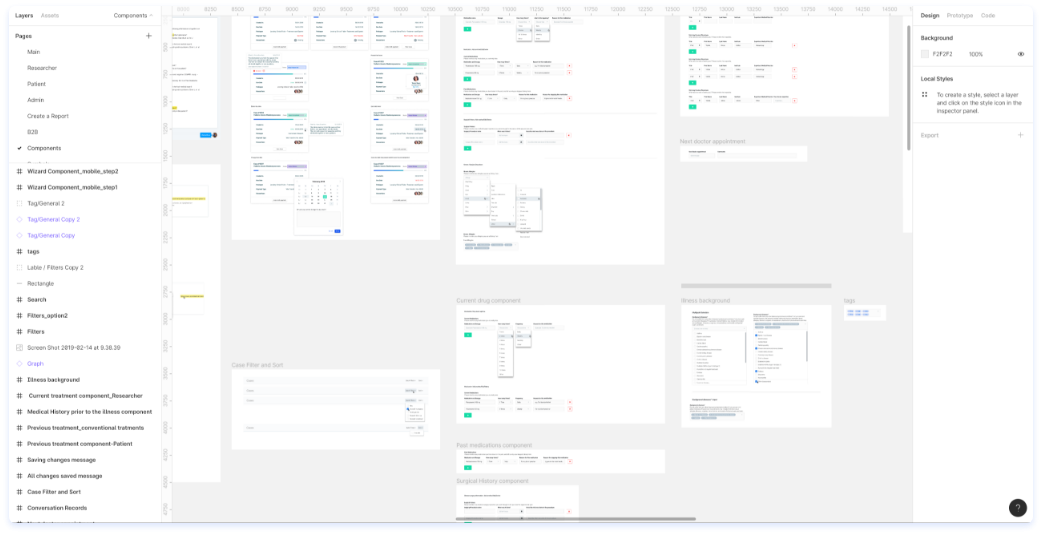Click the F2F2F2 background color swatch
This screenshot has height=535, width=1042.
pyautogui.click(x=924, y=54)
